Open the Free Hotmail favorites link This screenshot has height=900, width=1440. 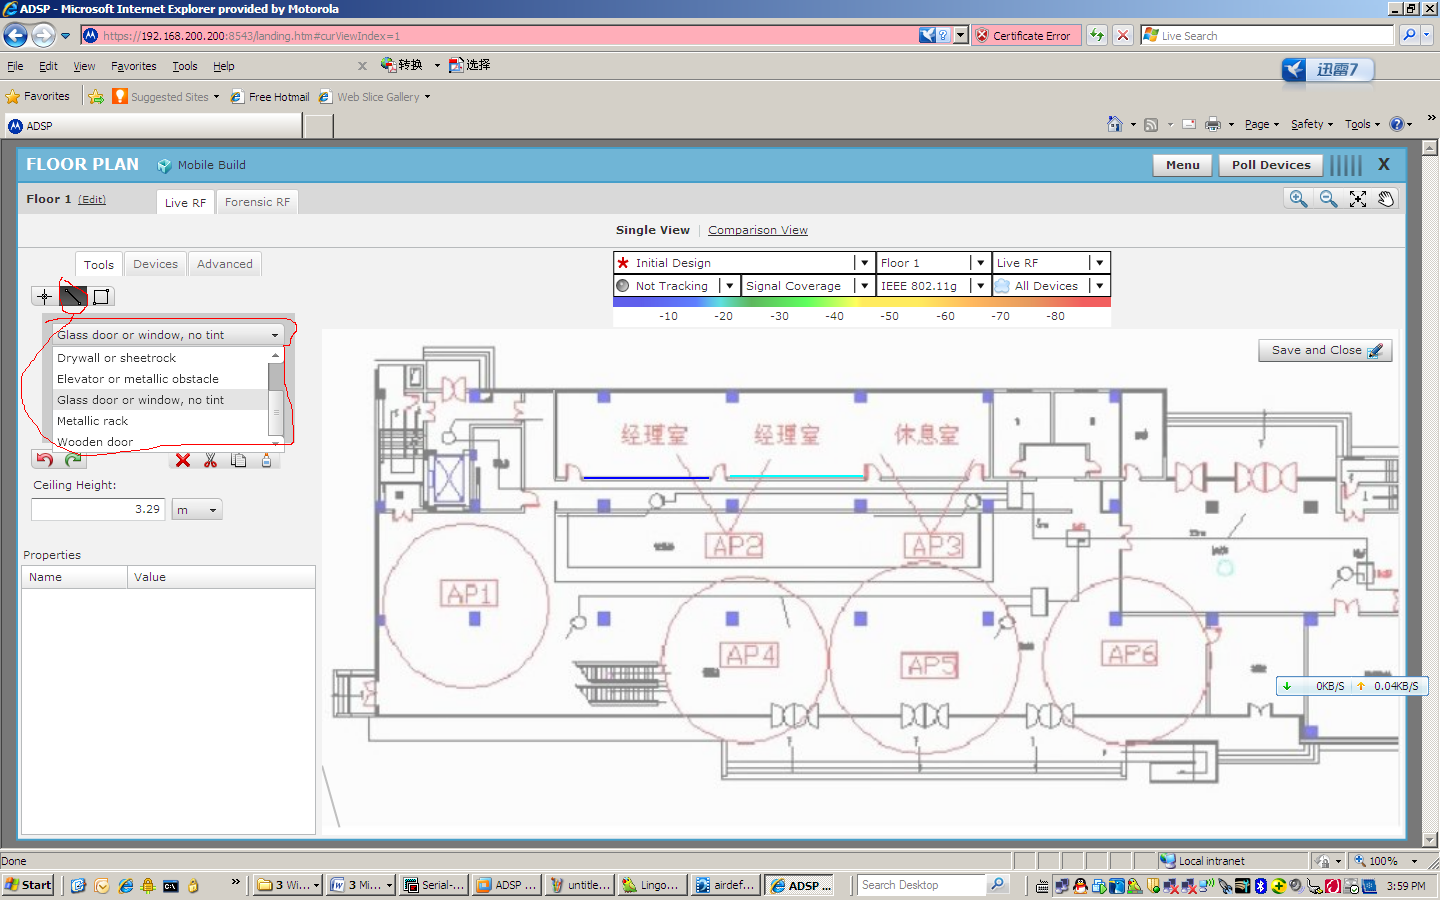[x=270, y=97]
